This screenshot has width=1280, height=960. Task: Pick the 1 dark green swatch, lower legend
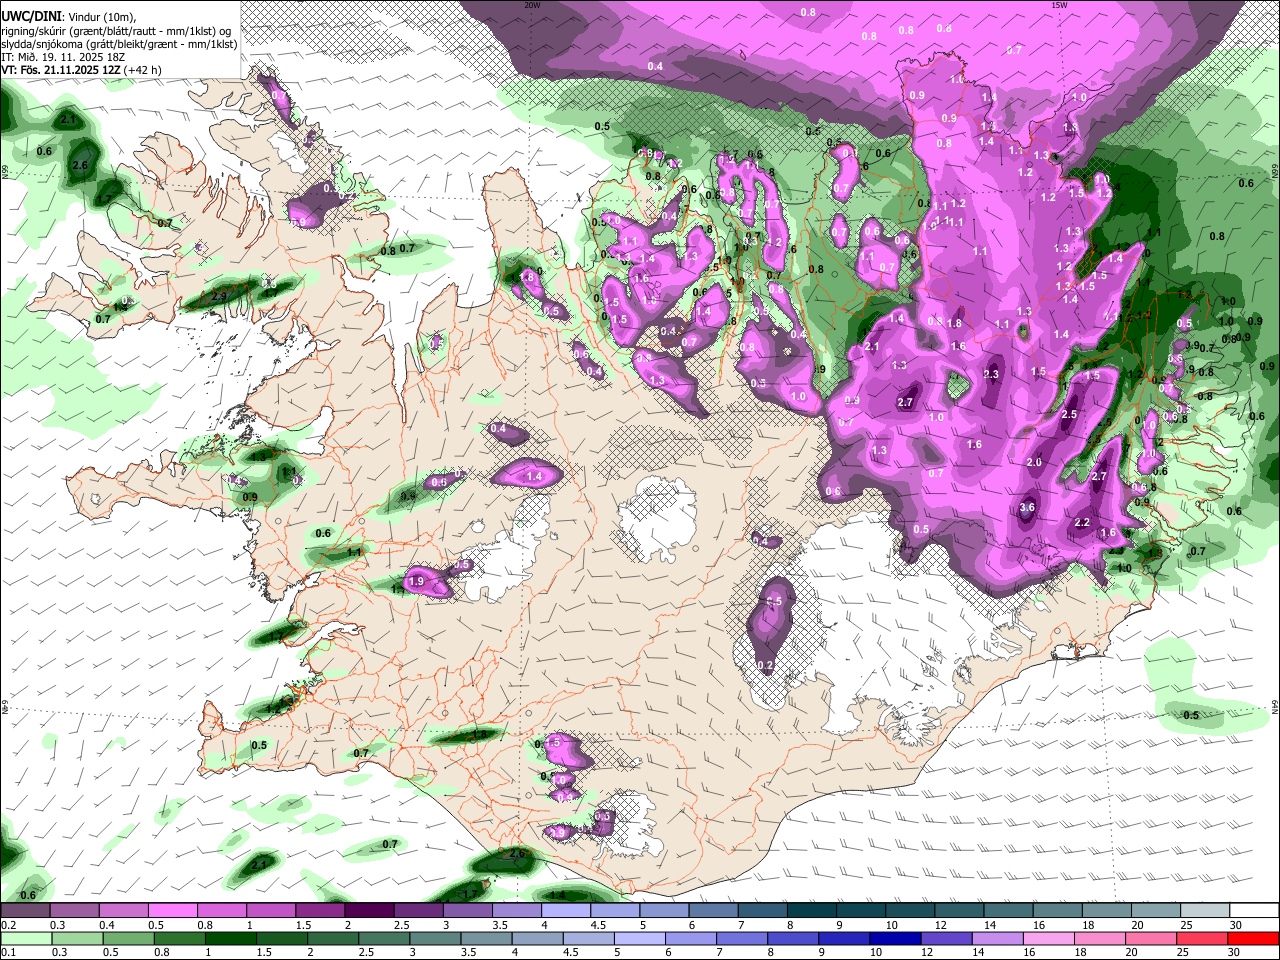pos(231,938)
